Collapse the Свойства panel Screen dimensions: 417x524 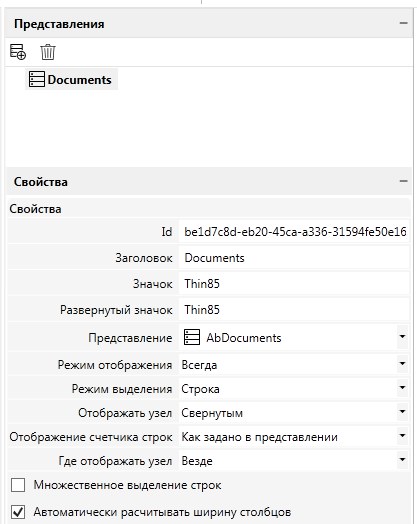[x=403, y=181]
